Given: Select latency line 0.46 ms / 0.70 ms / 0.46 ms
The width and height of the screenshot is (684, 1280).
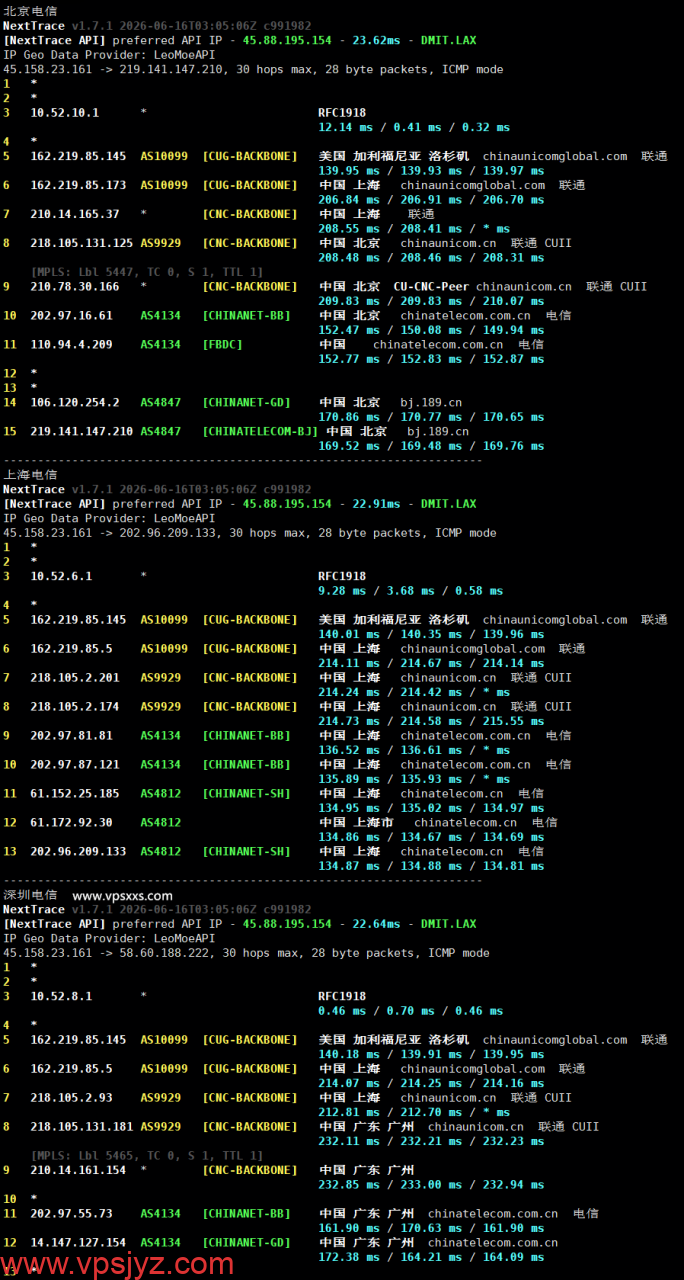Looking at the screenshot, I should click(411, 1011).
